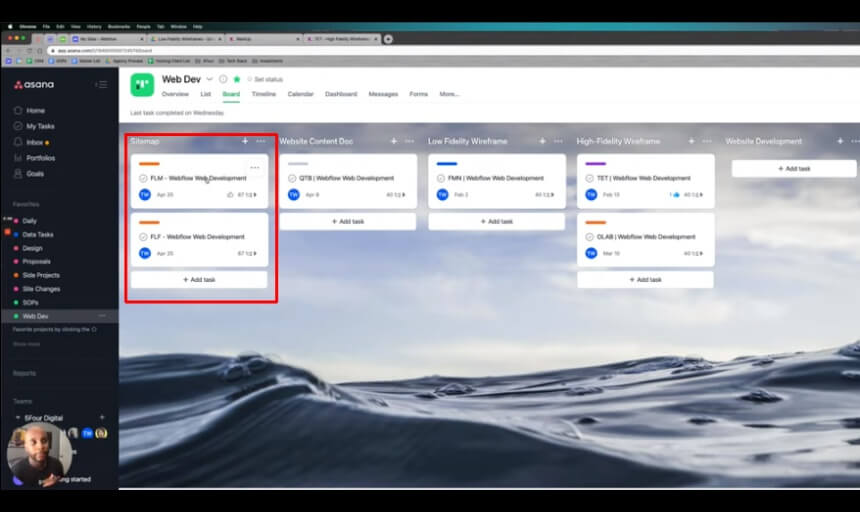Click Add task under Website Development column

coord(794,168)
